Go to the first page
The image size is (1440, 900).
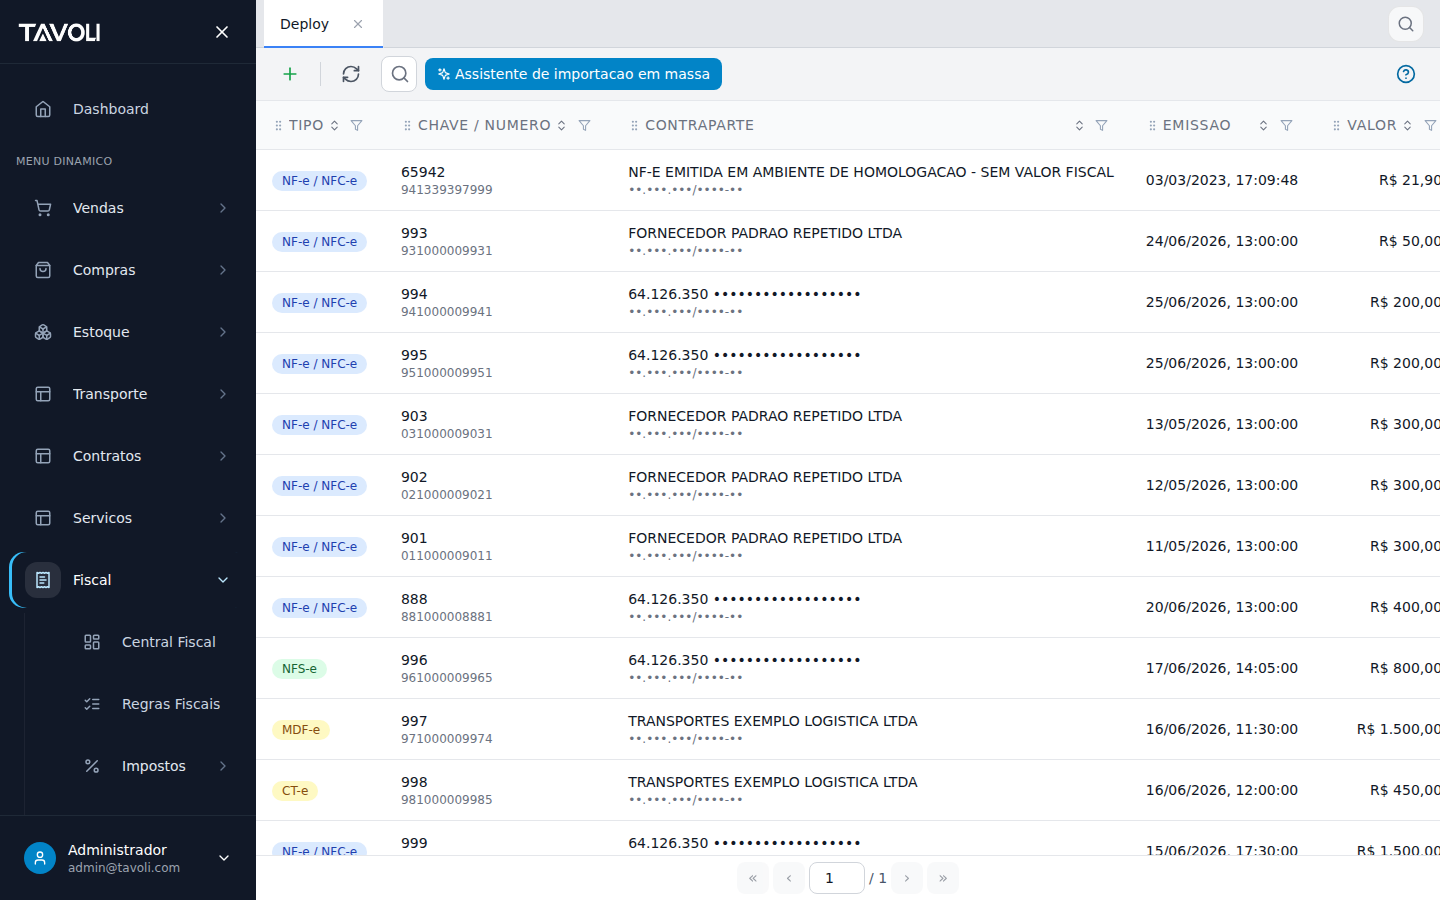pyautogui.click(x=753, y=878)
